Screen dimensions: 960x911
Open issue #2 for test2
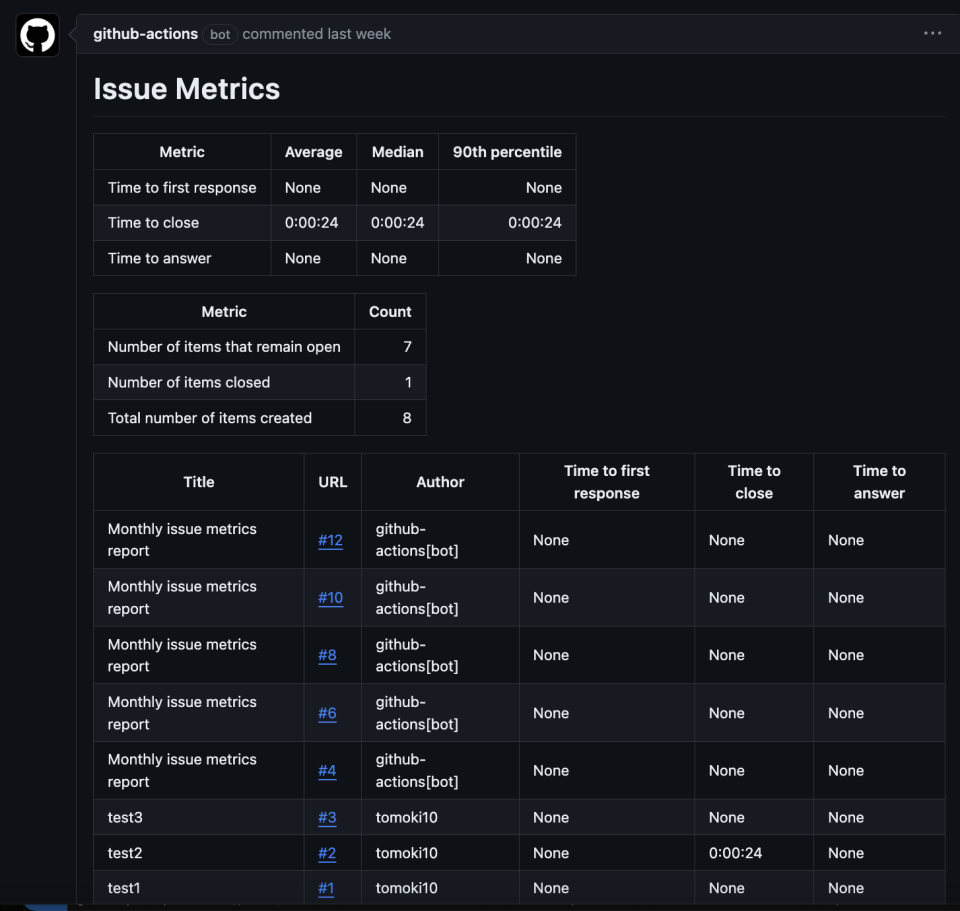(326, 853)
